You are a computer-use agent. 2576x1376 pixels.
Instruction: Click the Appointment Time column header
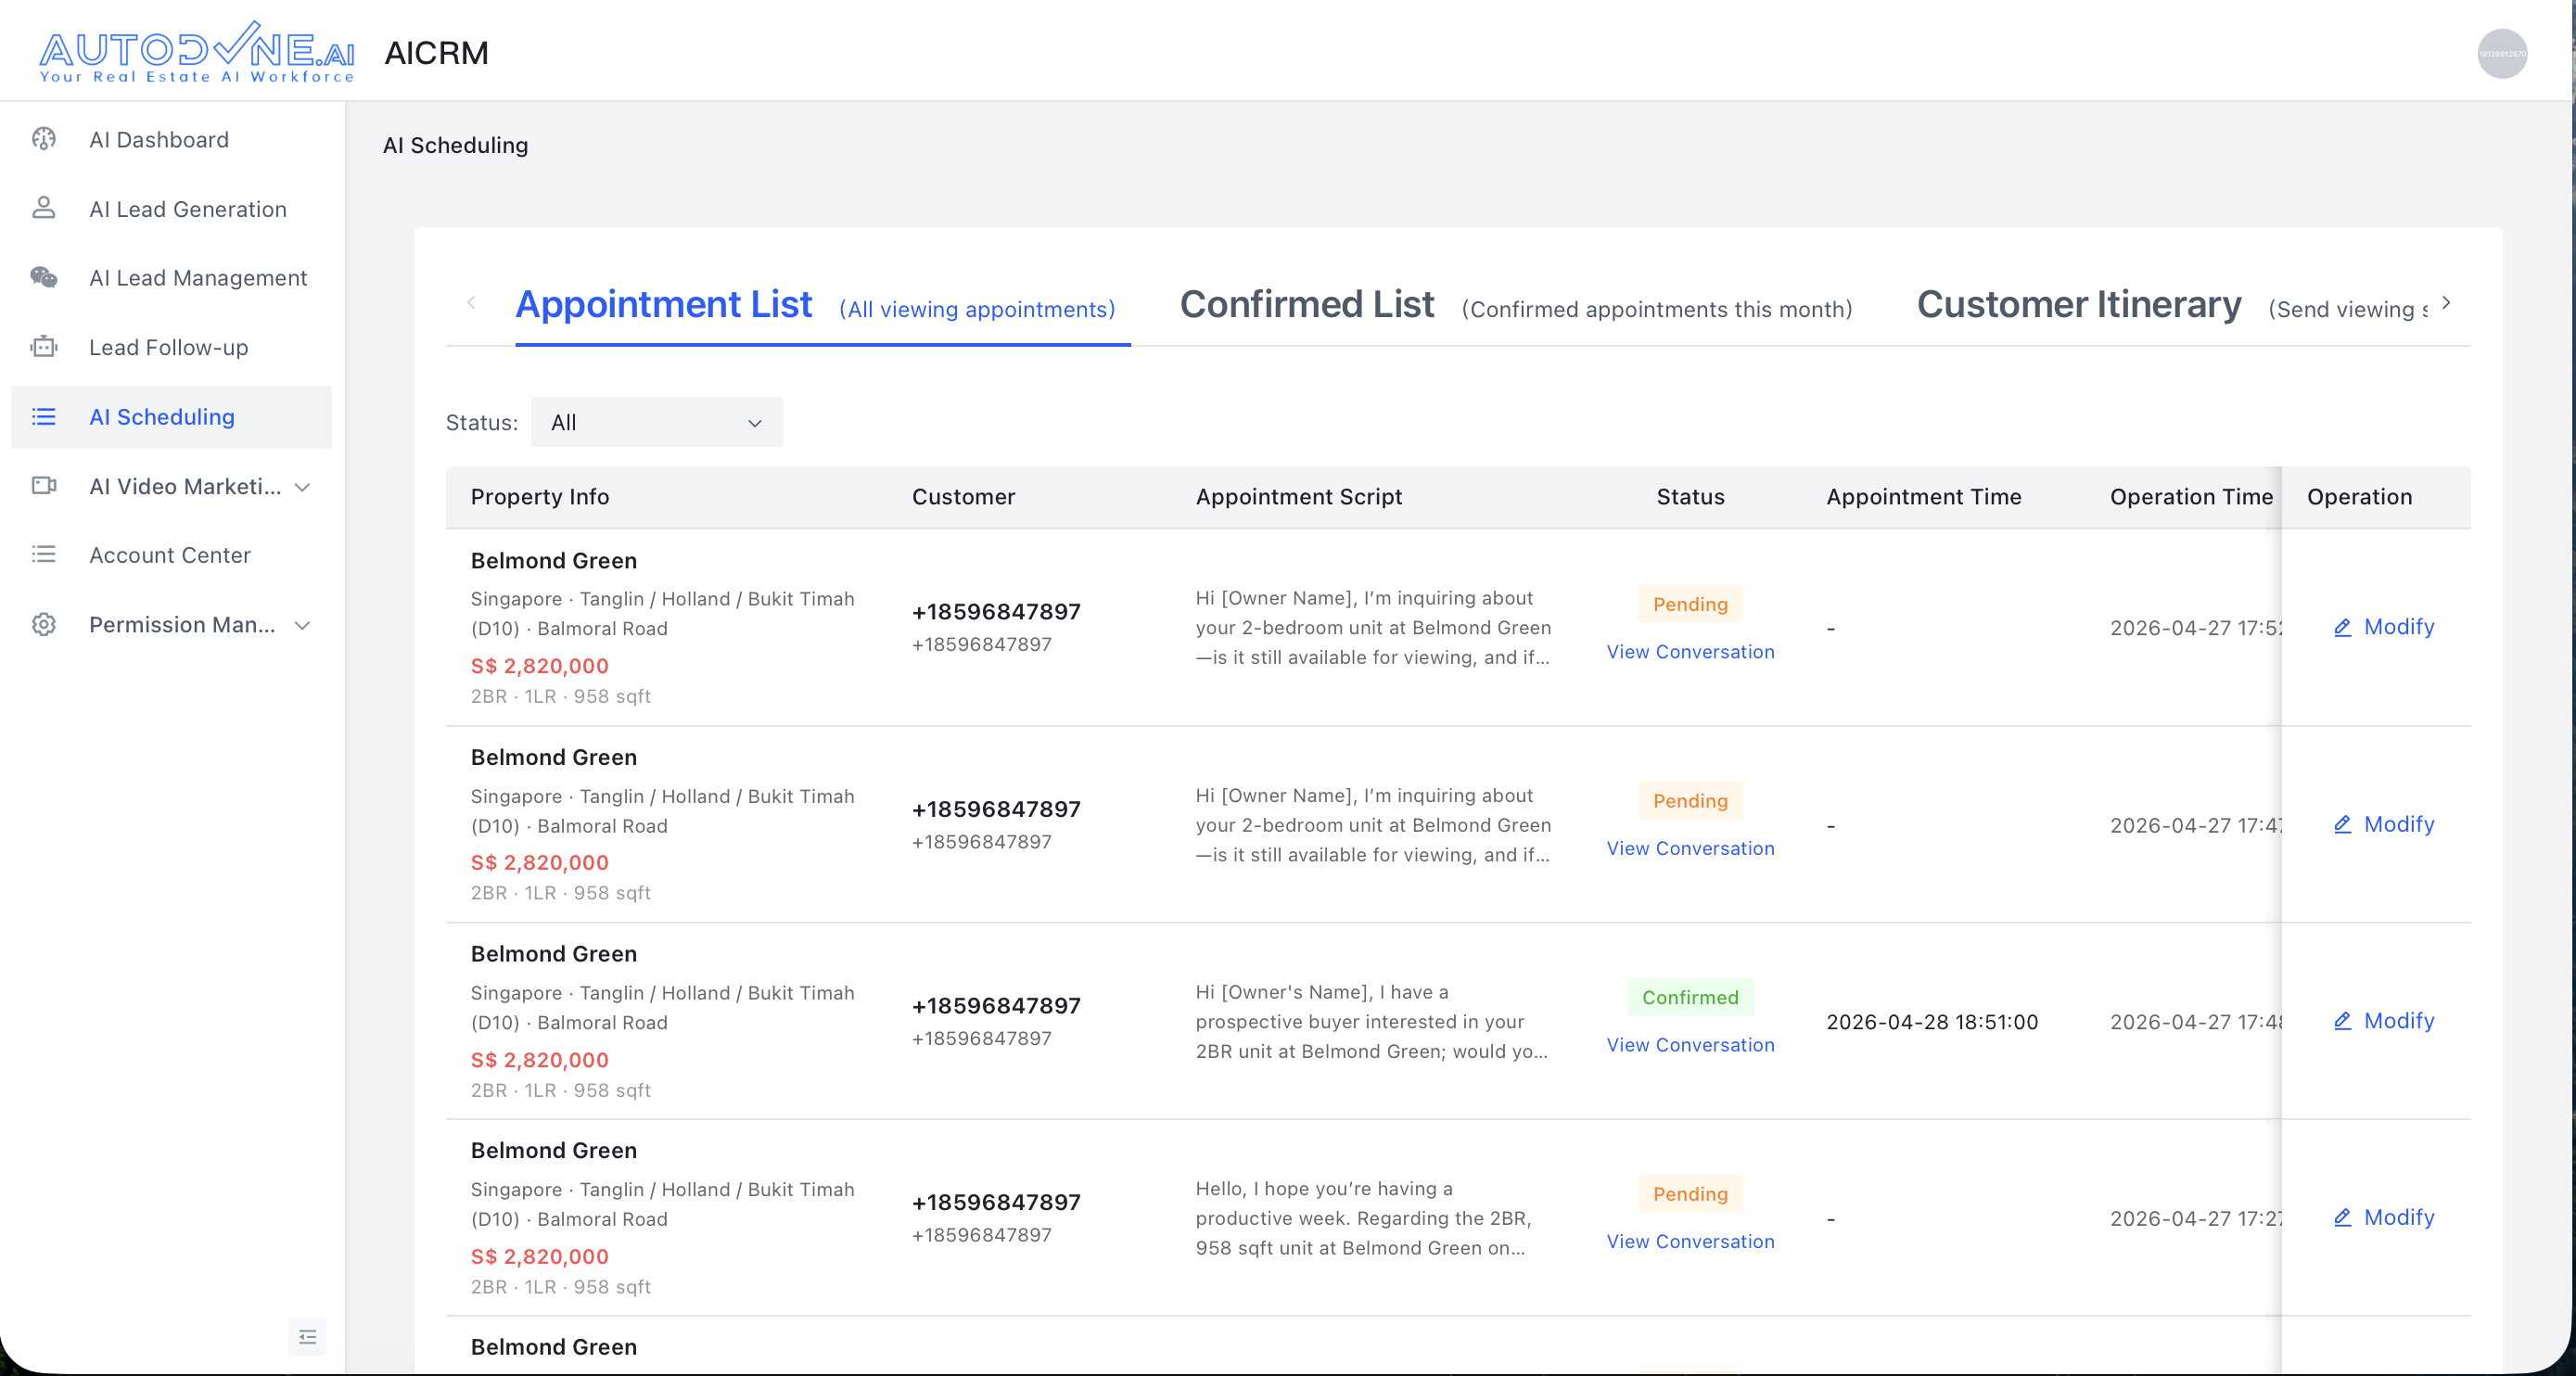[1923, 496]
